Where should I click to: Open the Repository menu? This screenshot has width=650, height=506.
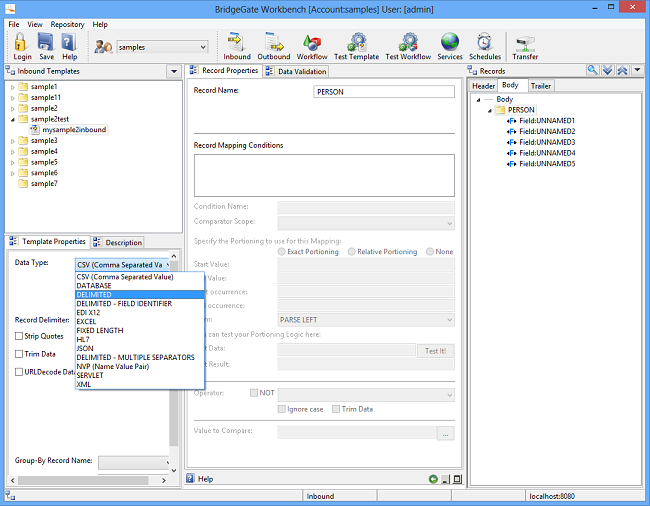pos(67,24)
